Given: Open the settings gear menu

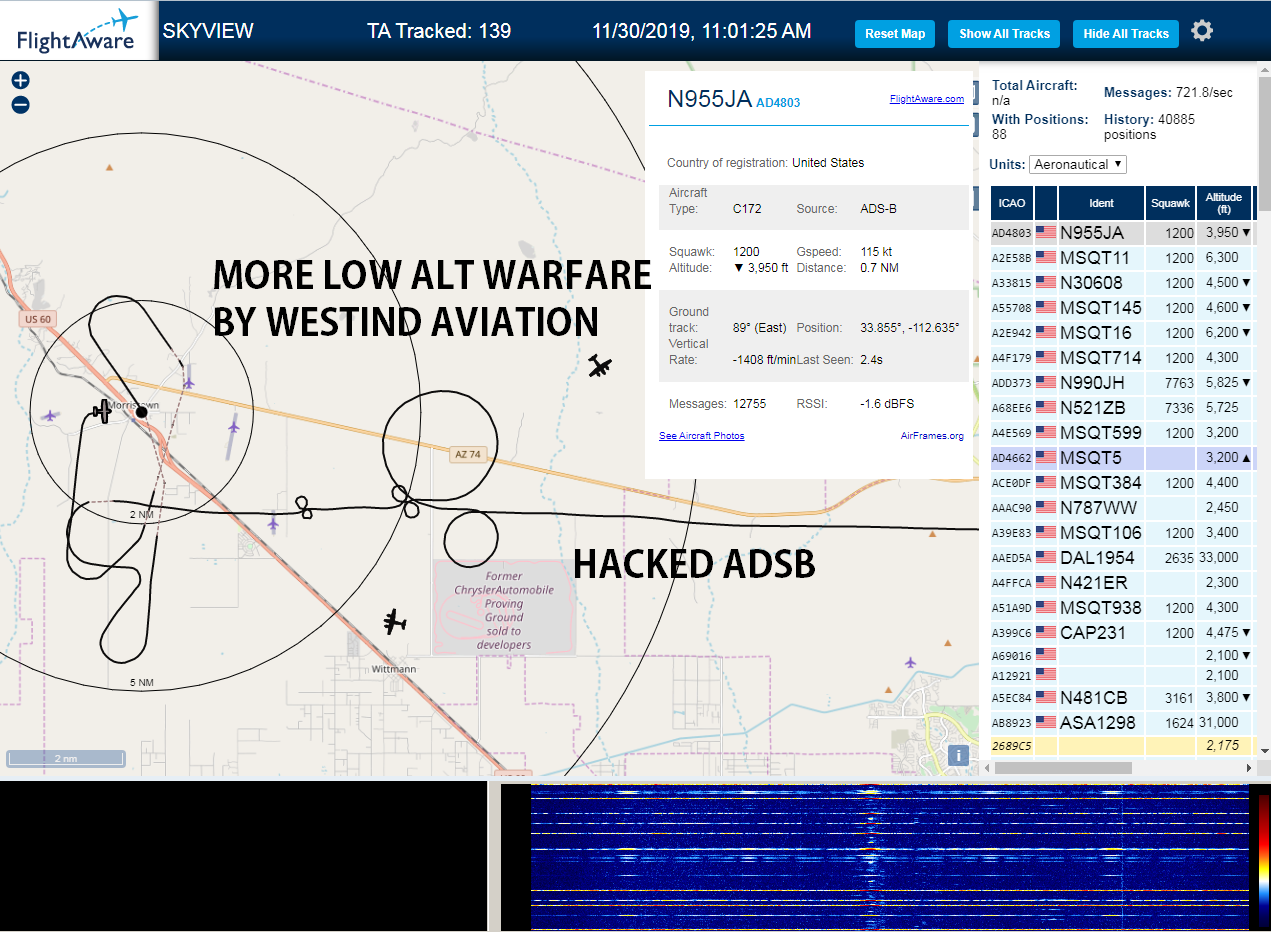Looking at the screenshot, I should click(x=1202, y=31).
